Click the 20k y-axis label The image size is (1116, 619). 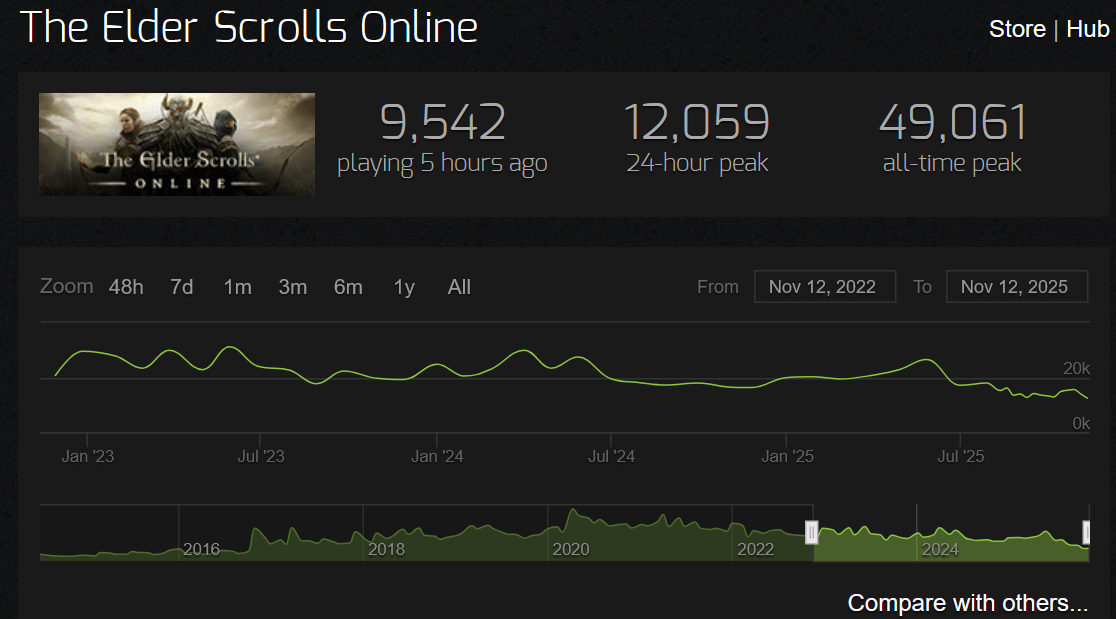pos(1076,368)
